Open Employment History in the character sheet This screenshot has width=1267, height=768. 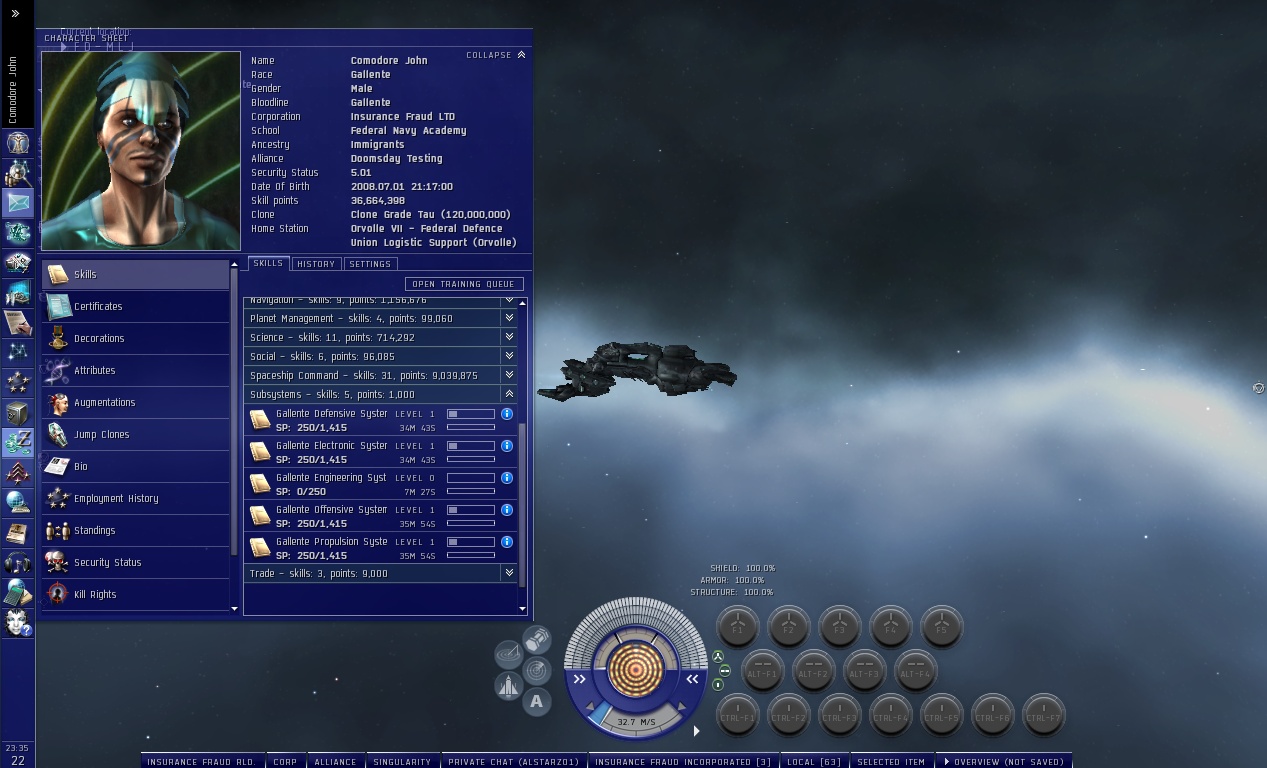tap(135, 498)
